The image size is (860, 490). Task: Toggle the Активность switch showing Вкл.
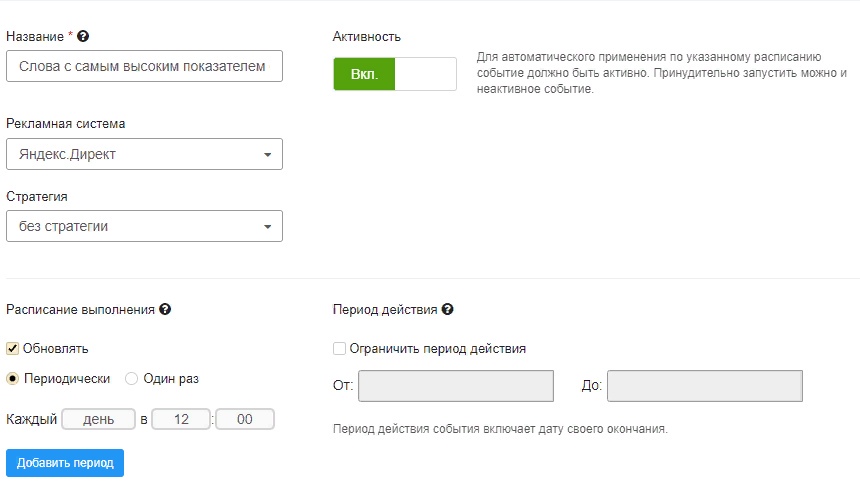click(395, 74)
